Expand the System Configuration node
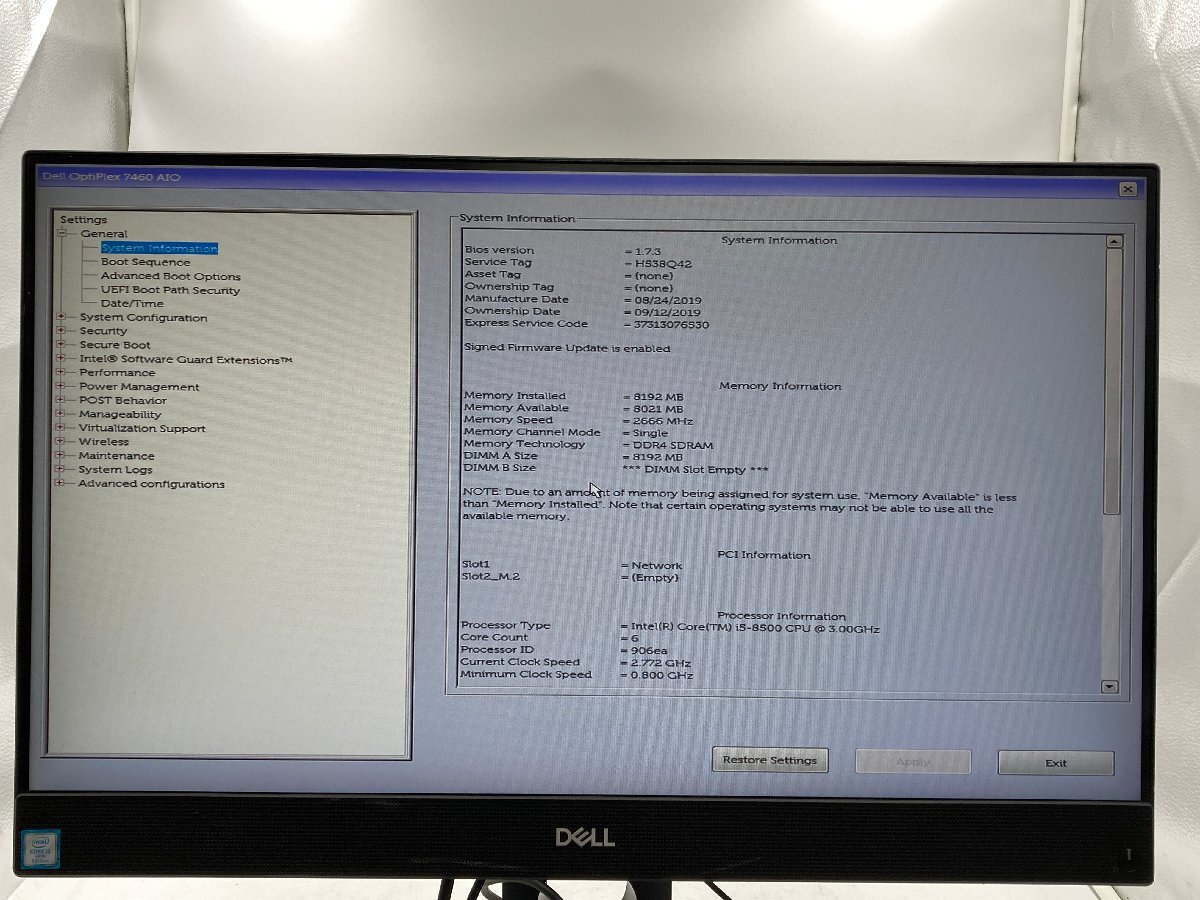The image size is (1200, 900). 61,318
